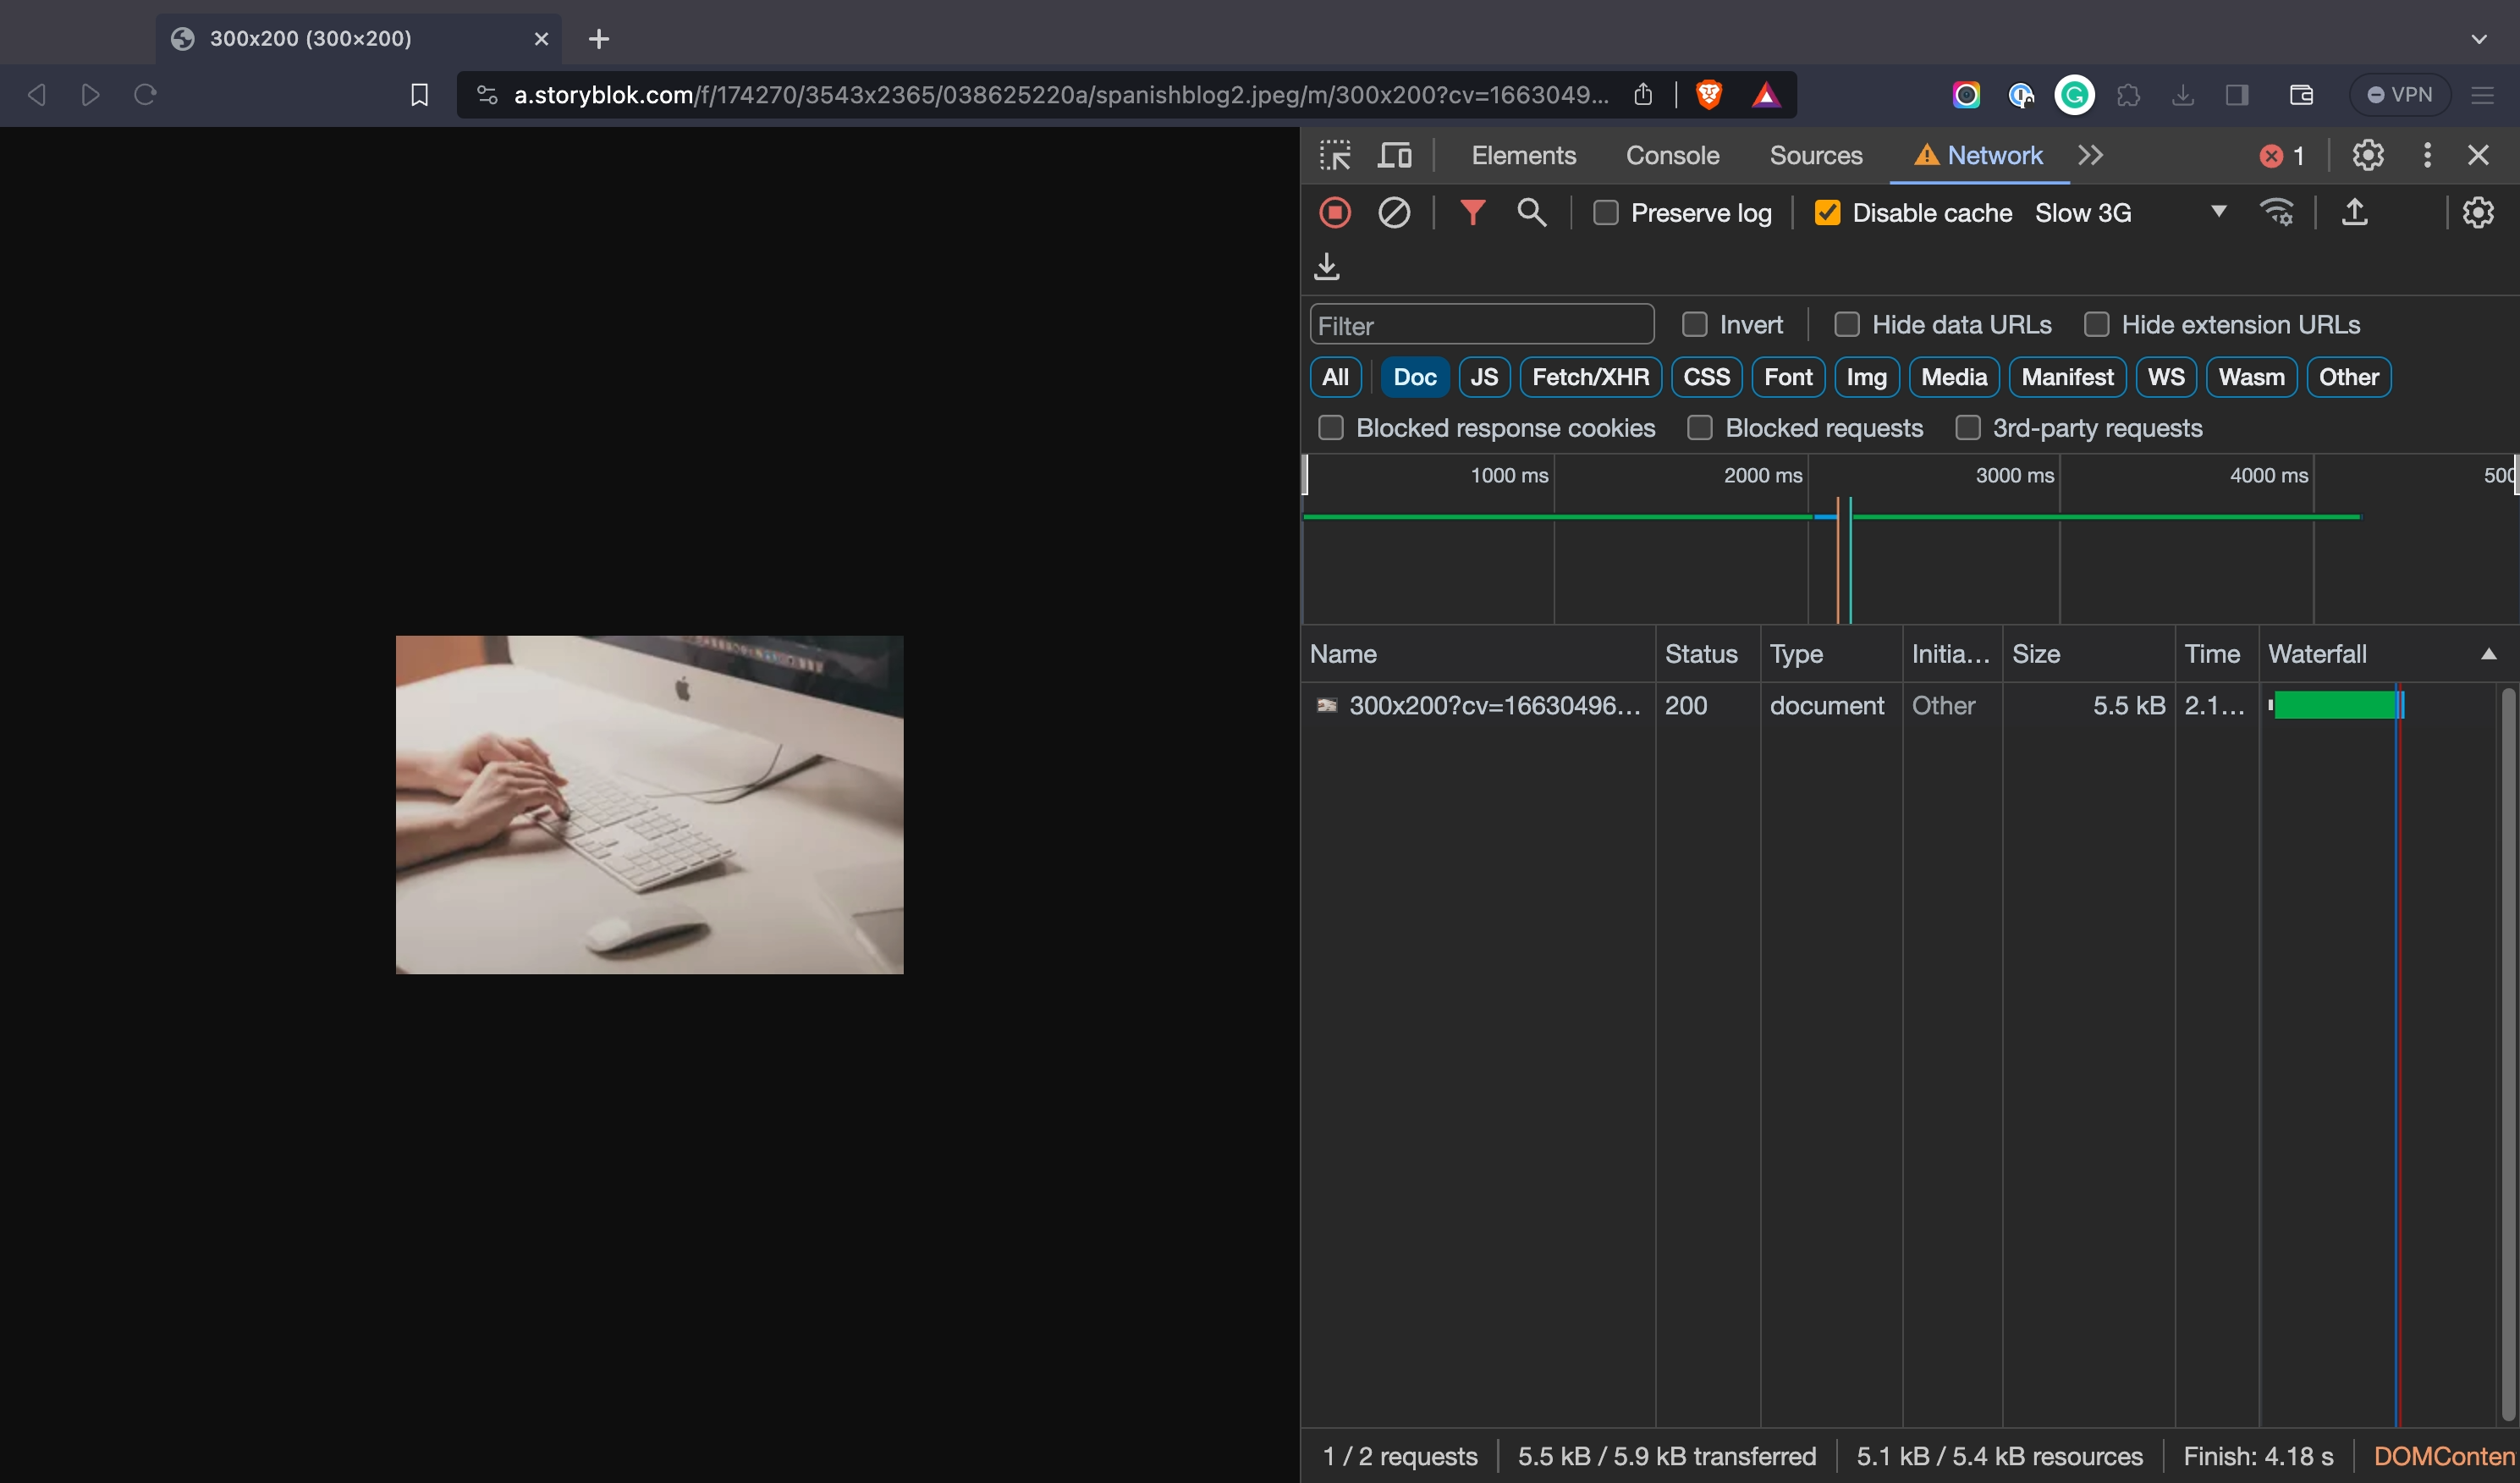Screen dimensions: 2520x1483
Task: Enable the Preserve log checkbox
Action: click(x=1606, y=213)
